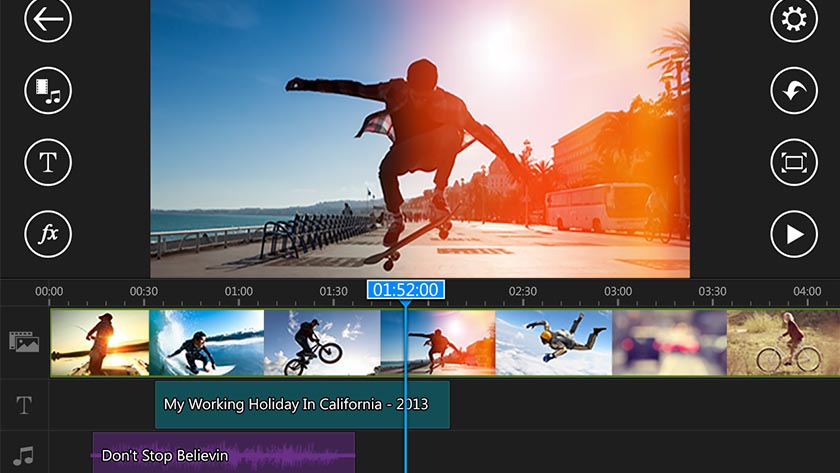Click the skateboarder video preview
Image resolution: width=840 pixels, height=473 pixels.
point(420,138)
